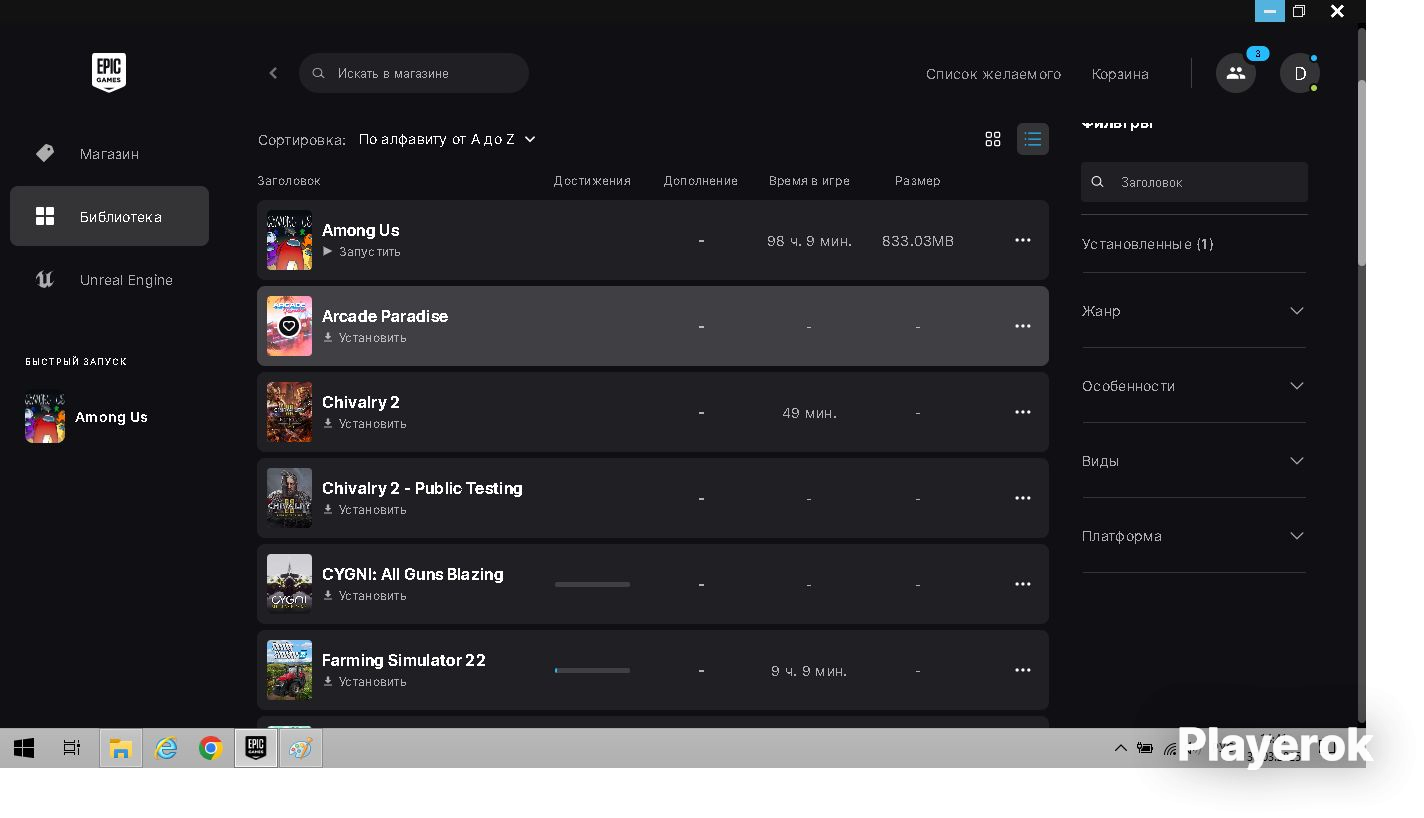The height and width of the screenshot is (818, 1424).
Task: Open Task View on taskbar
Action: click(72, 748)
